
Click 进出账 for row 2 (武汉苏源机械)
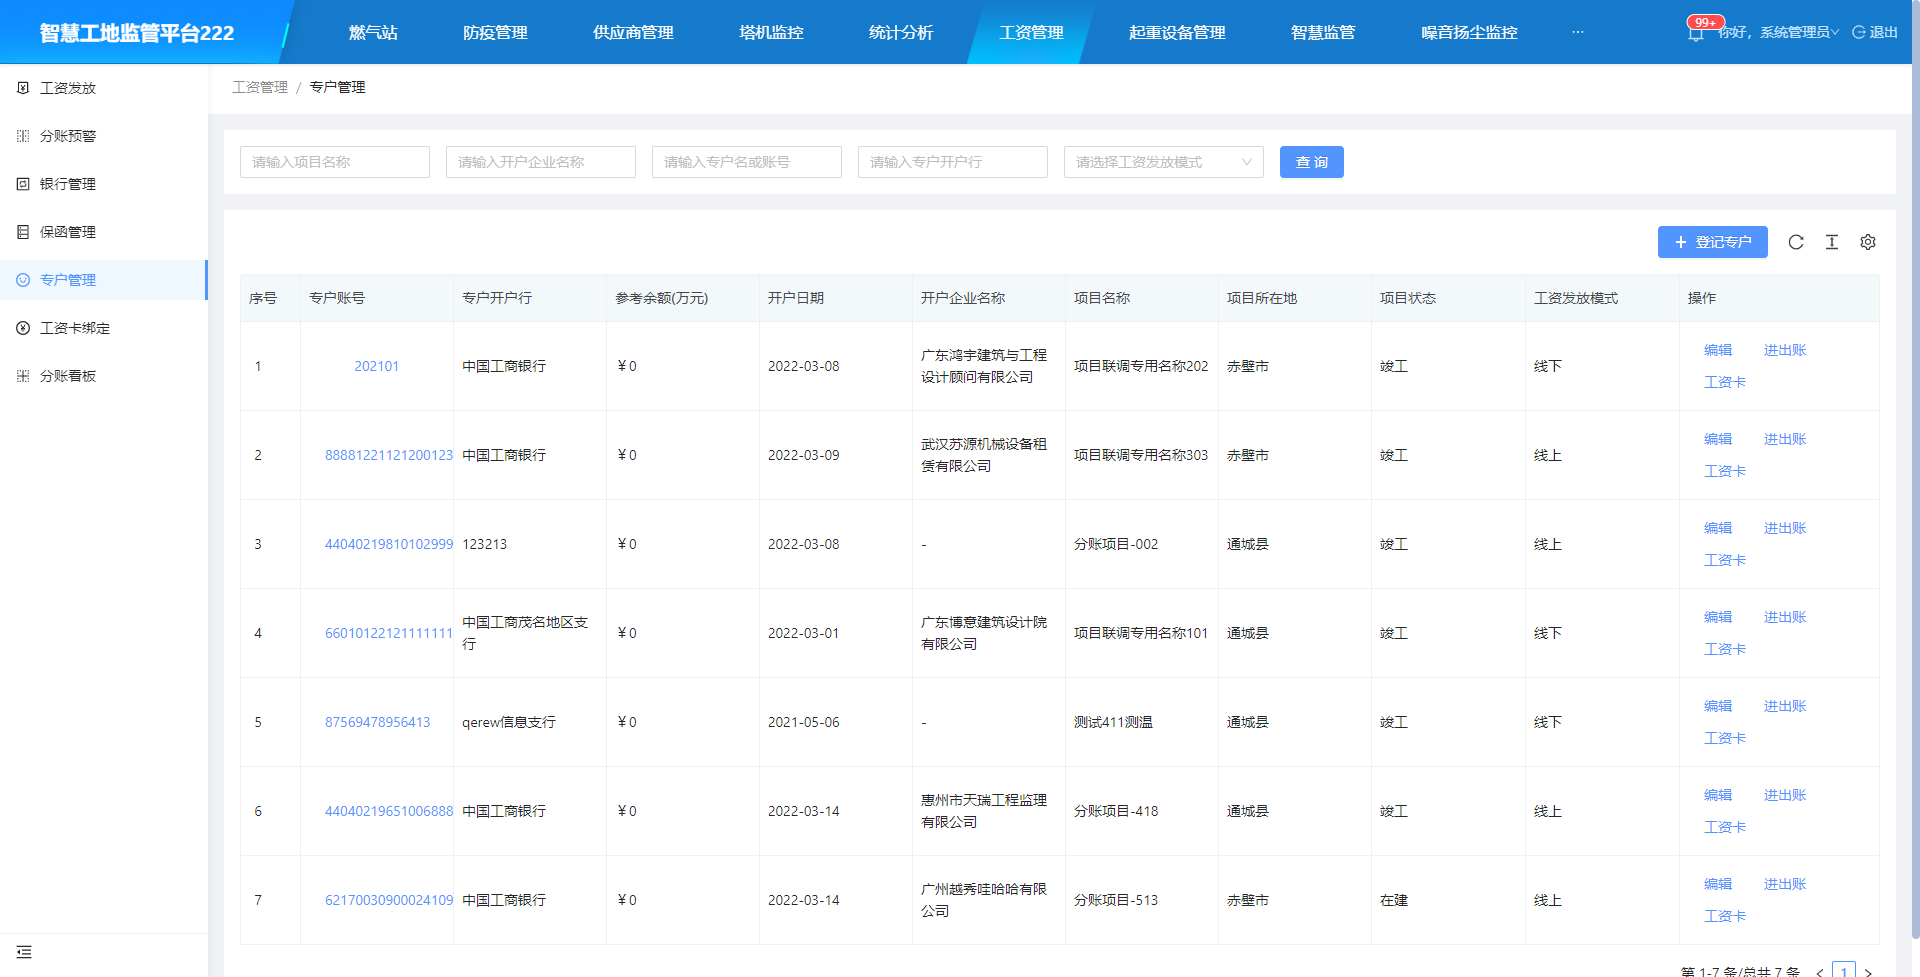[x=1785, y=439]
